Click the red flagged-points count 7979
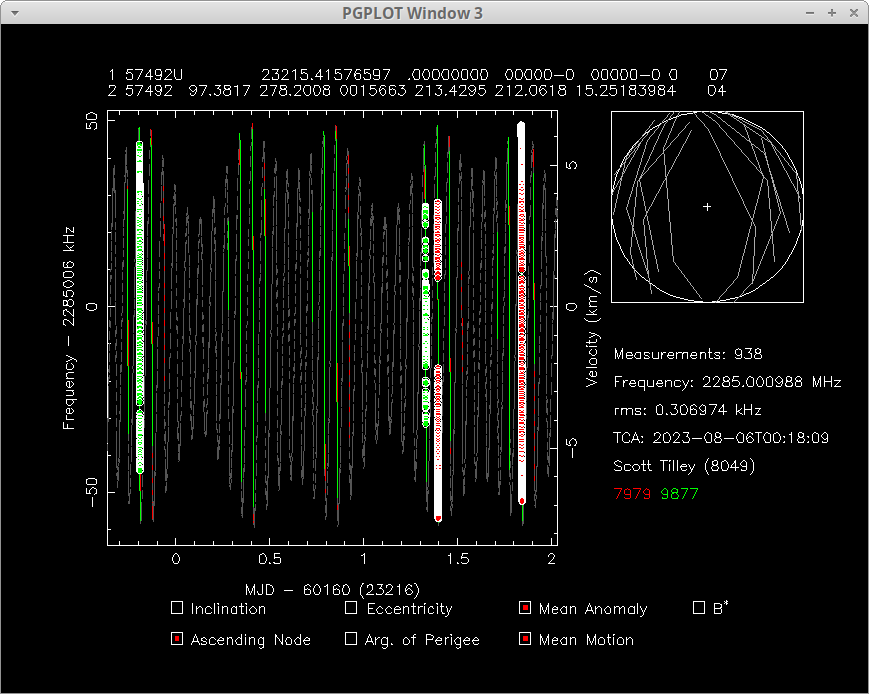This screenshot has width=869, height=694. (x=630, y=493)
